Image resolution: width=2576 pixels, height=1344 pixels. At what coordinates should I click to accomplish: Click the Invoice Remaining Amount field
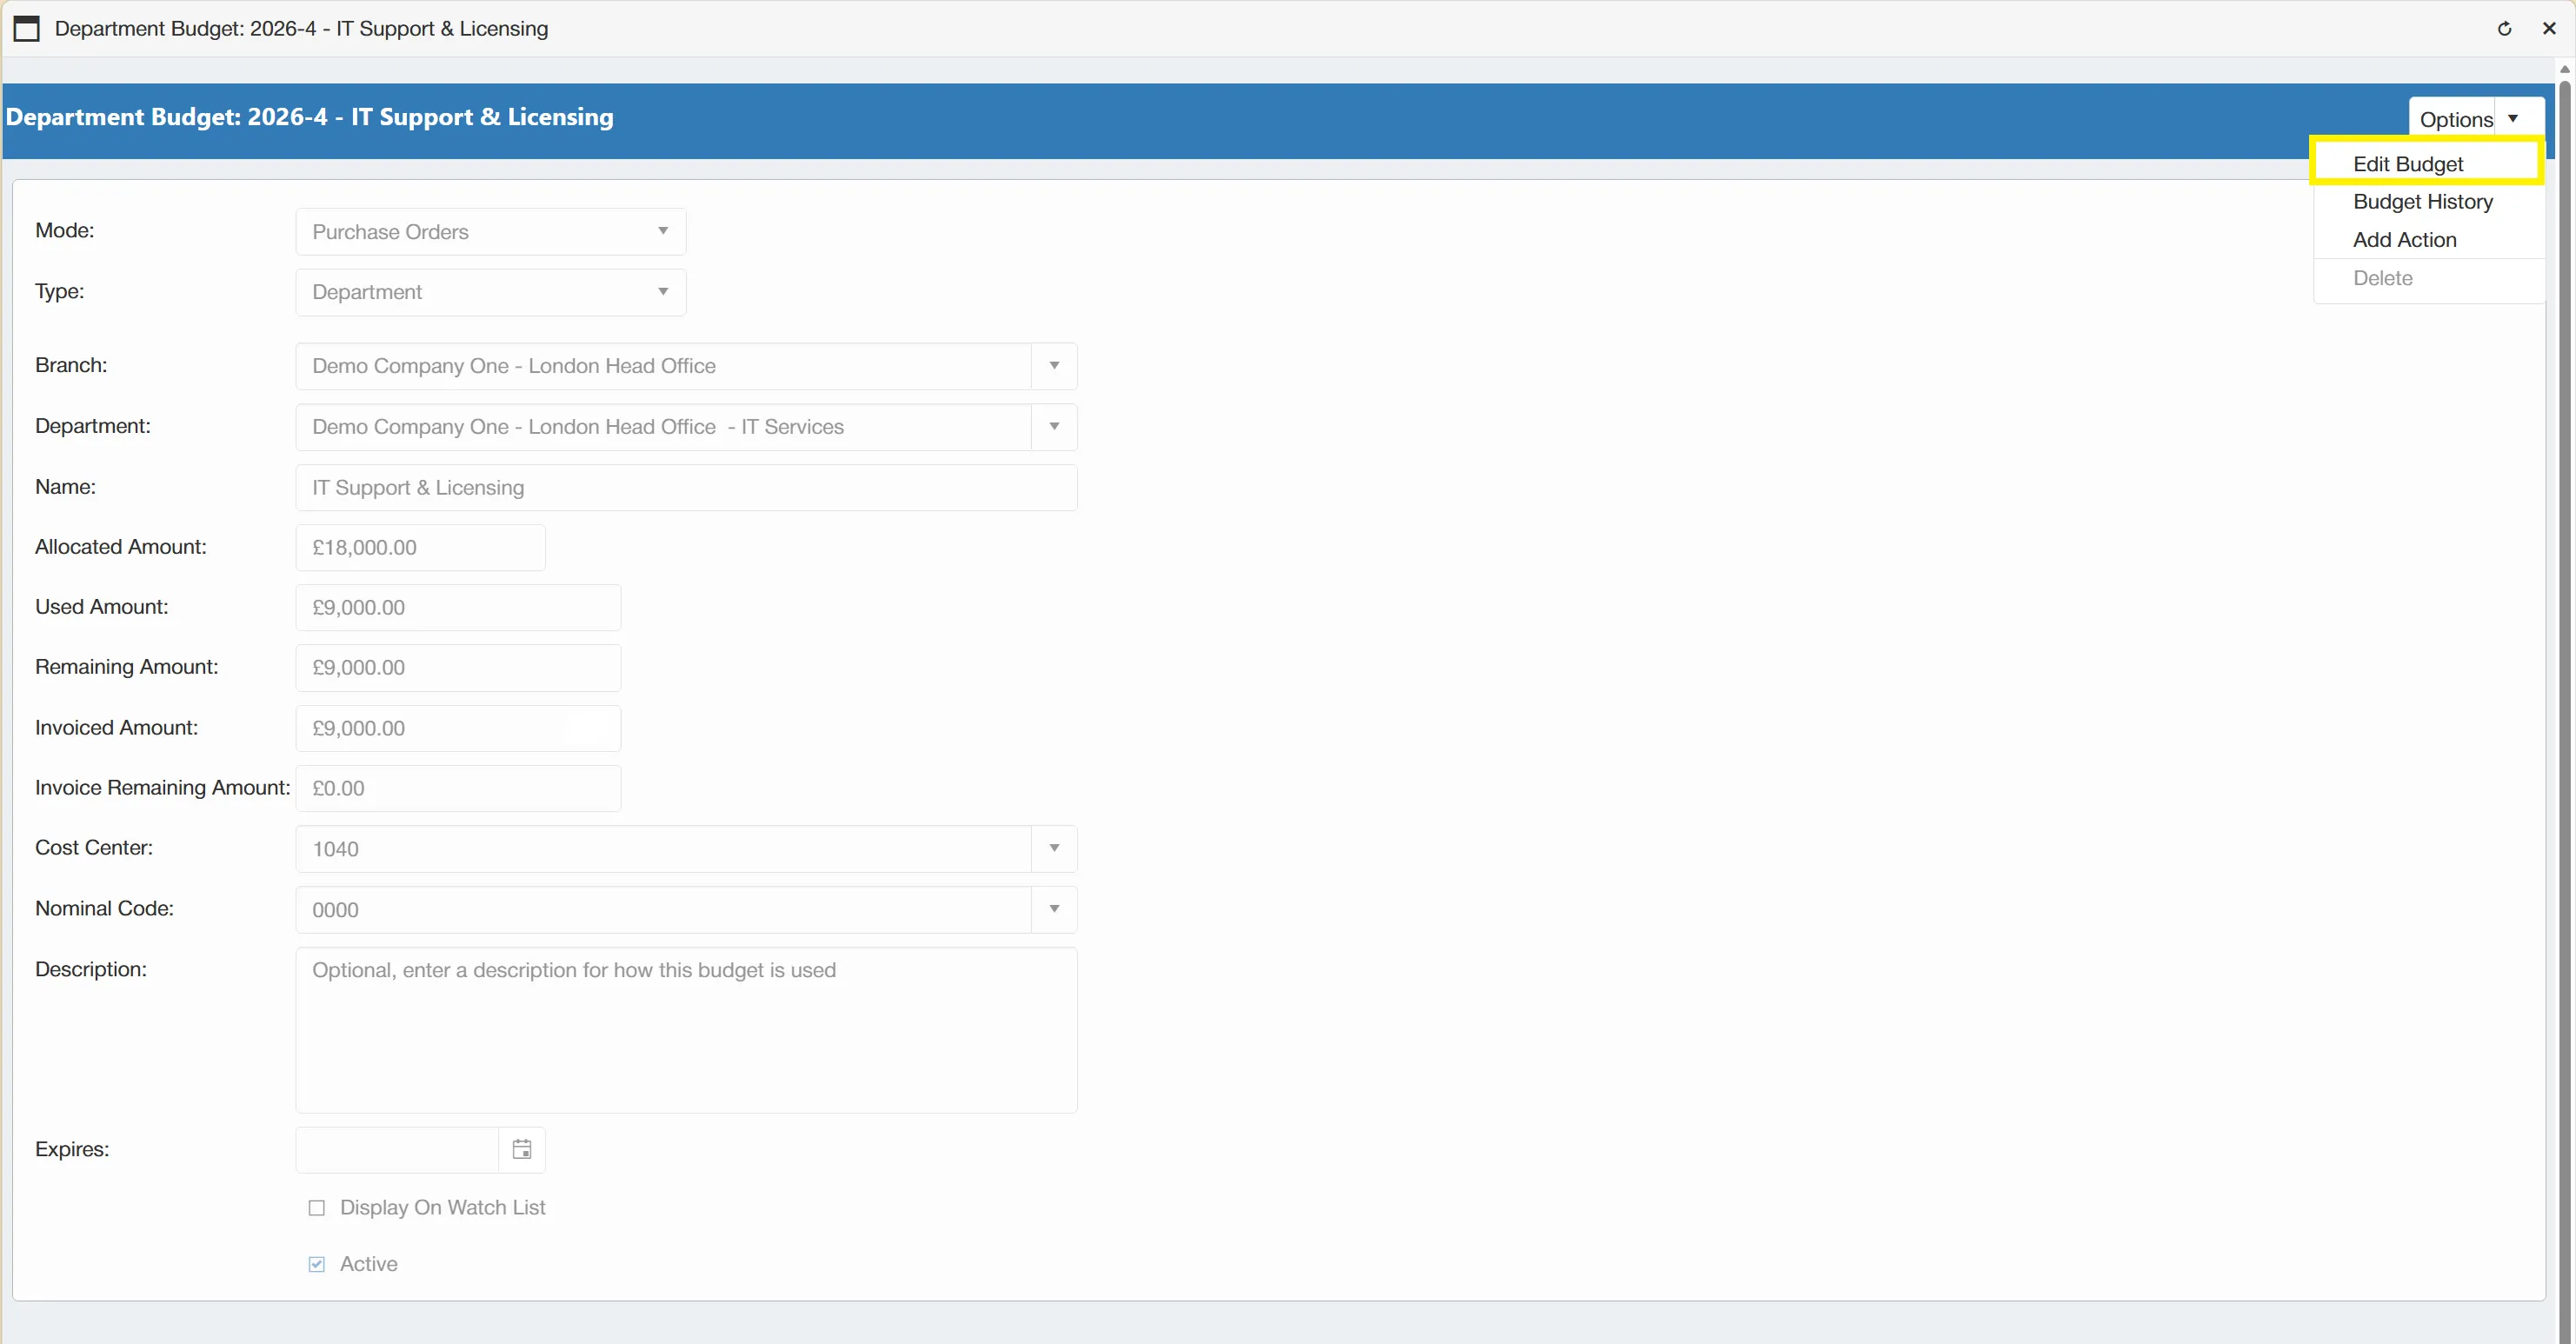point(458,789)
